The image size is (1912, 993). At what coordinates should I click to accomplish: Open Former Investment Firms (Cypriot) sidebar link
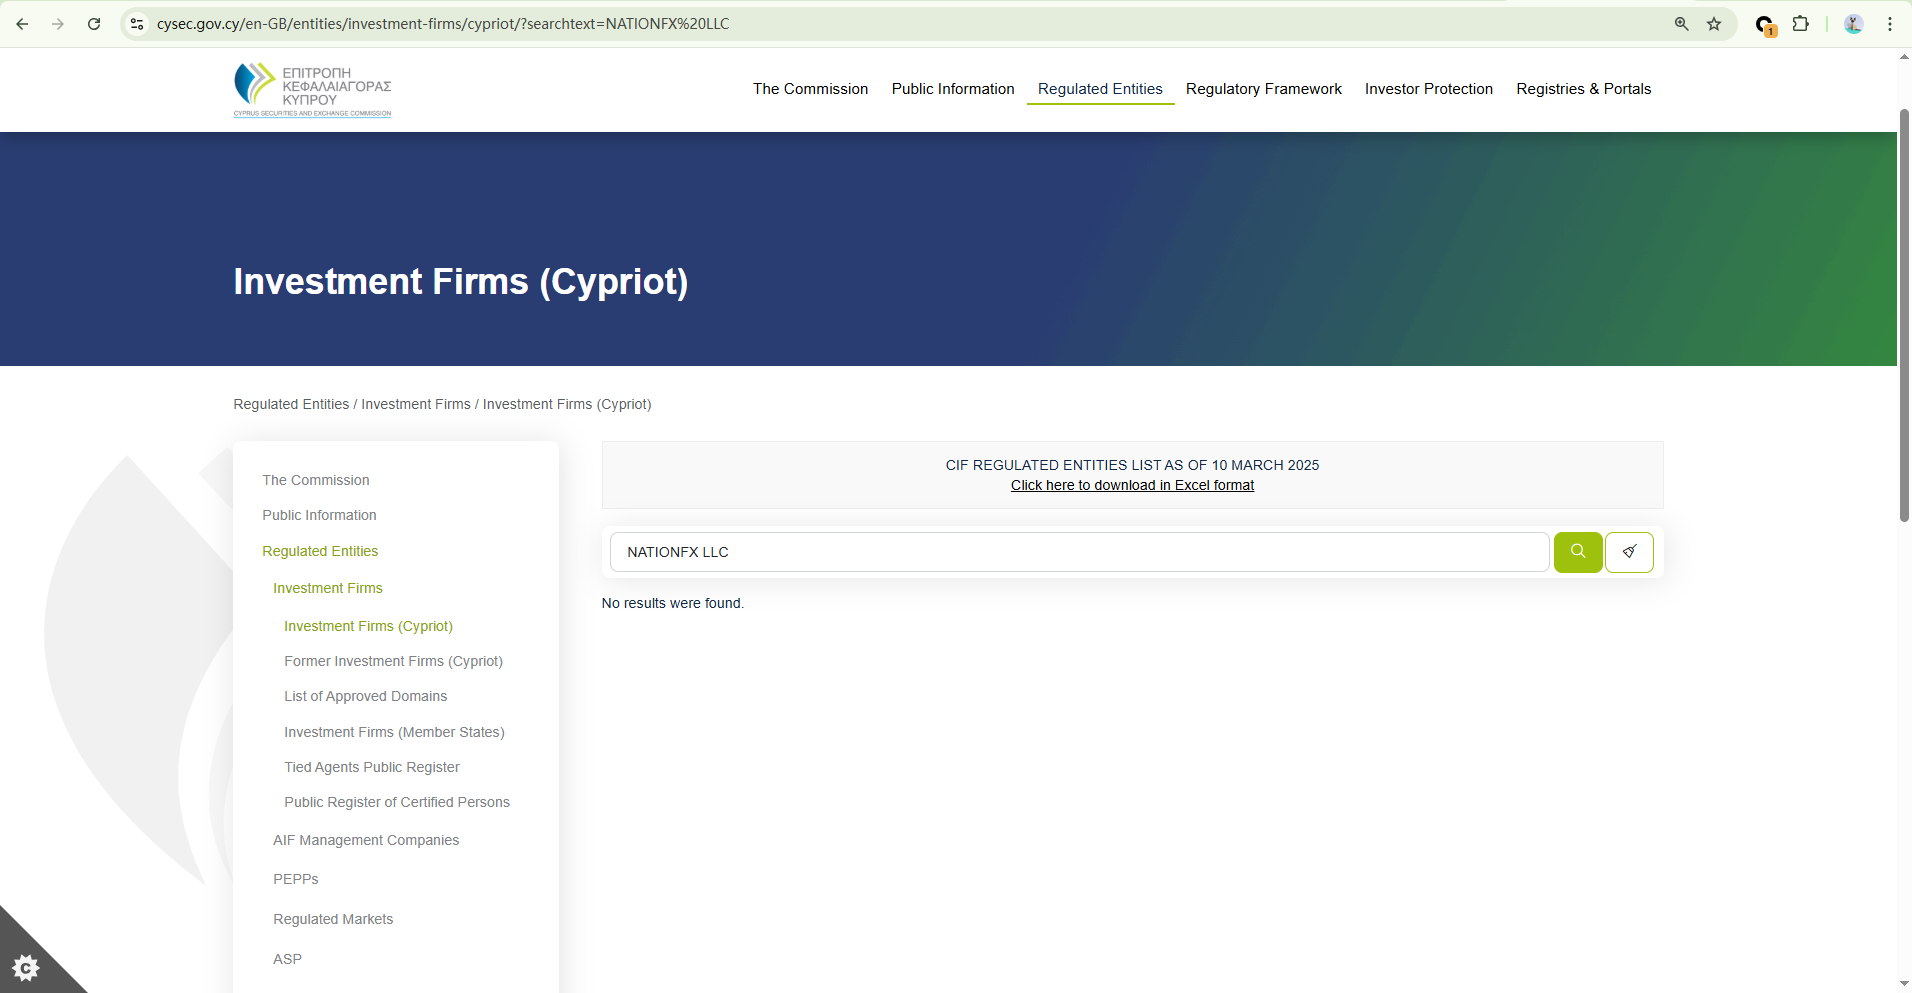(x=393, y=661)
